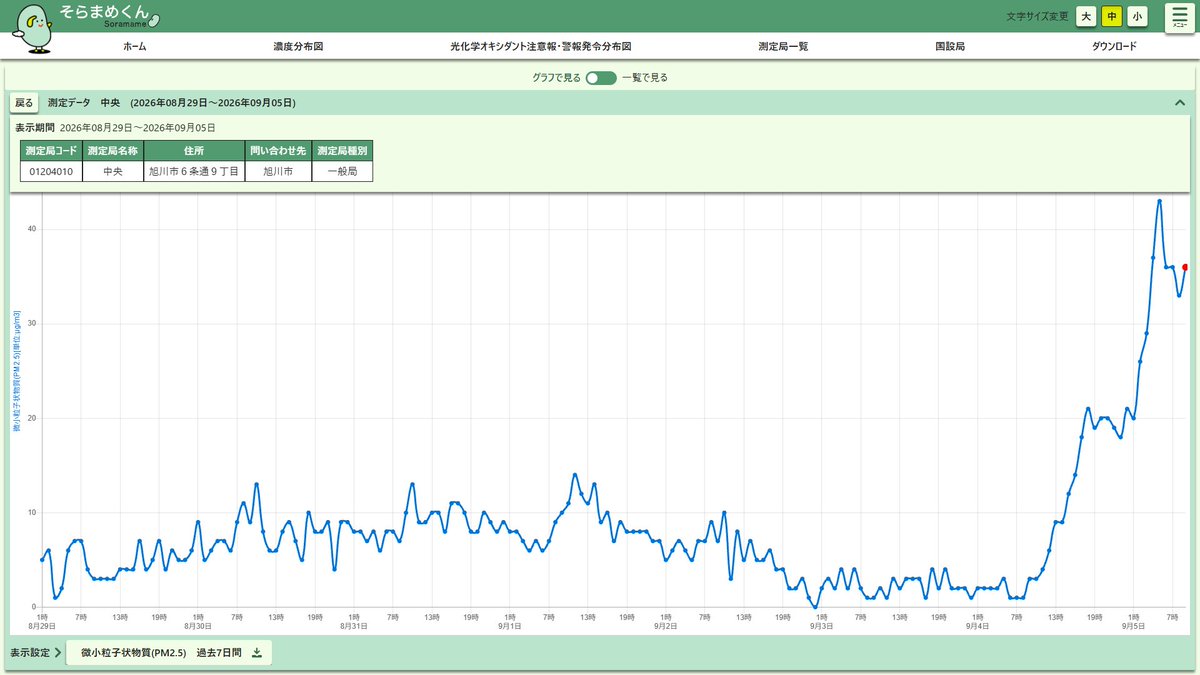Click the 測定局種別 column header
Image resolution: width=1200 pixels, height=675 pixels.
342,150
